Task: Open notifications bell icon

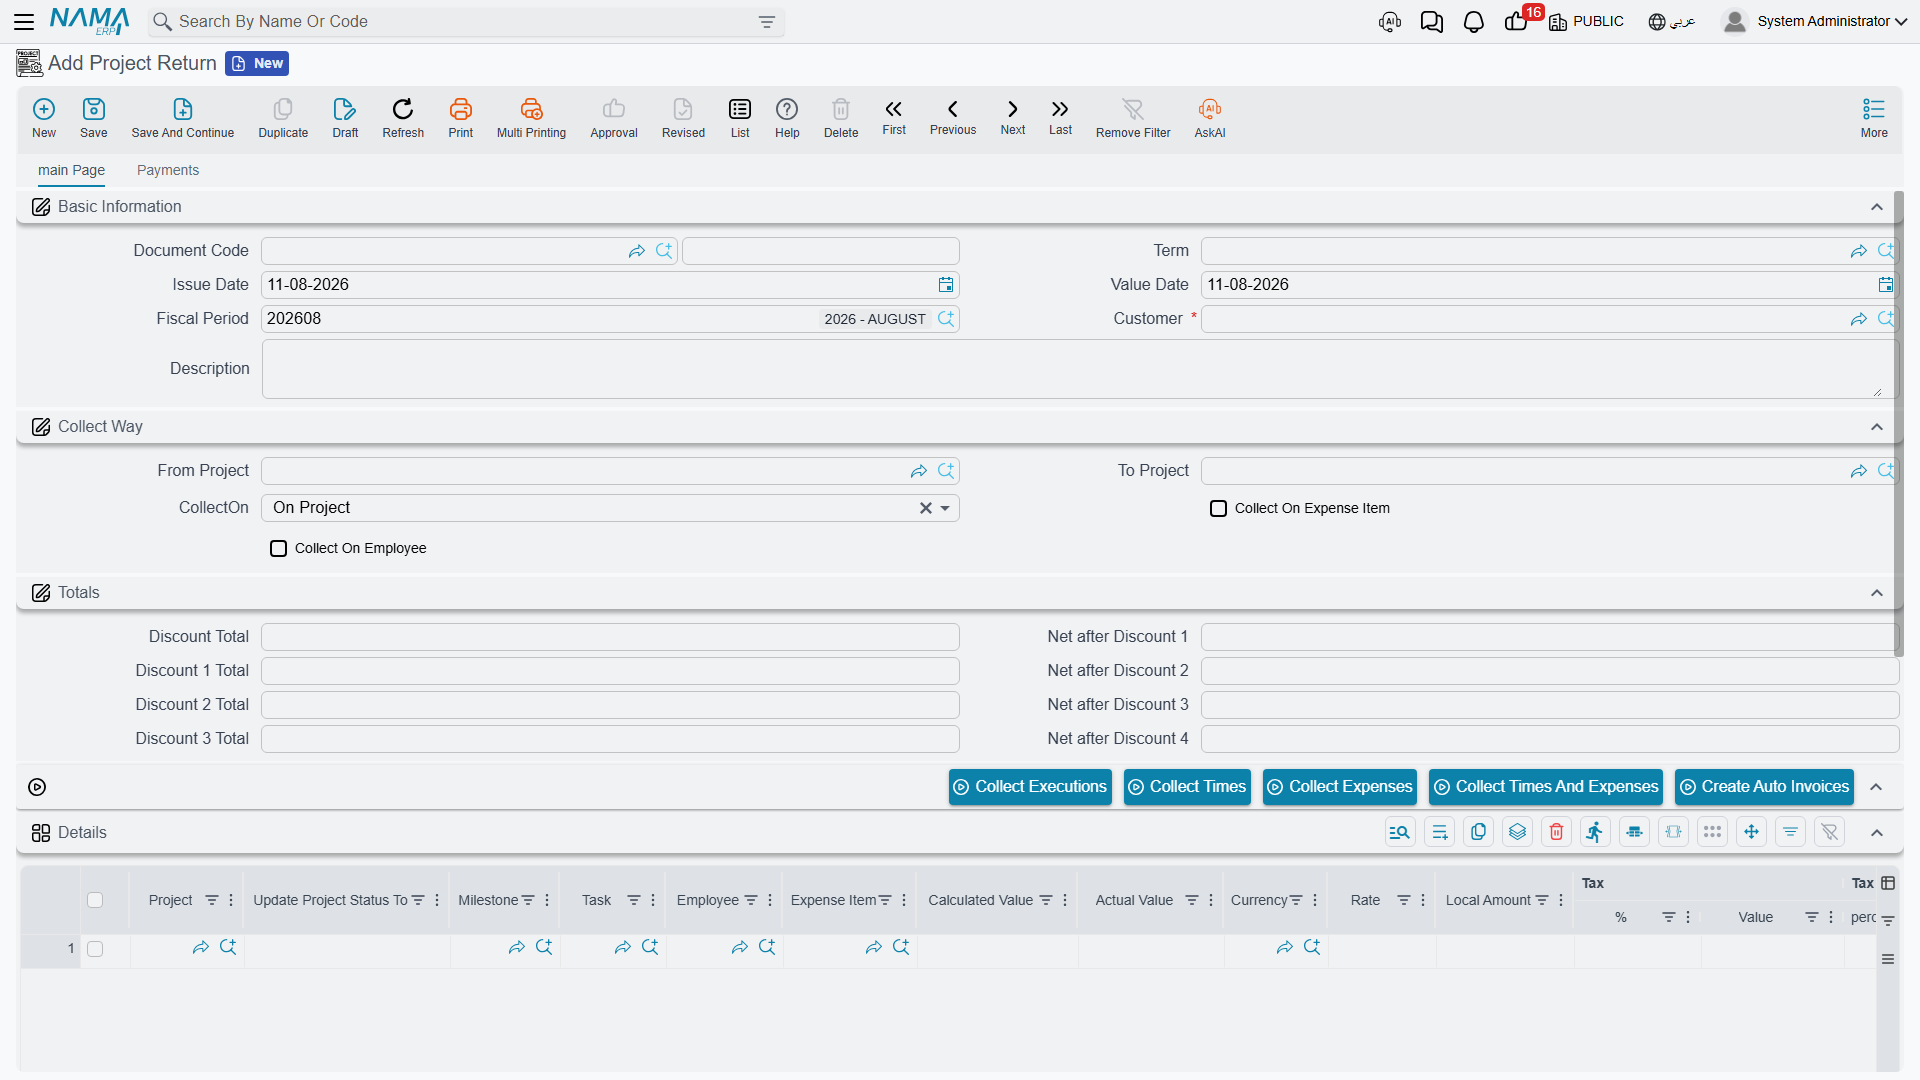Action: [1474, 22]
